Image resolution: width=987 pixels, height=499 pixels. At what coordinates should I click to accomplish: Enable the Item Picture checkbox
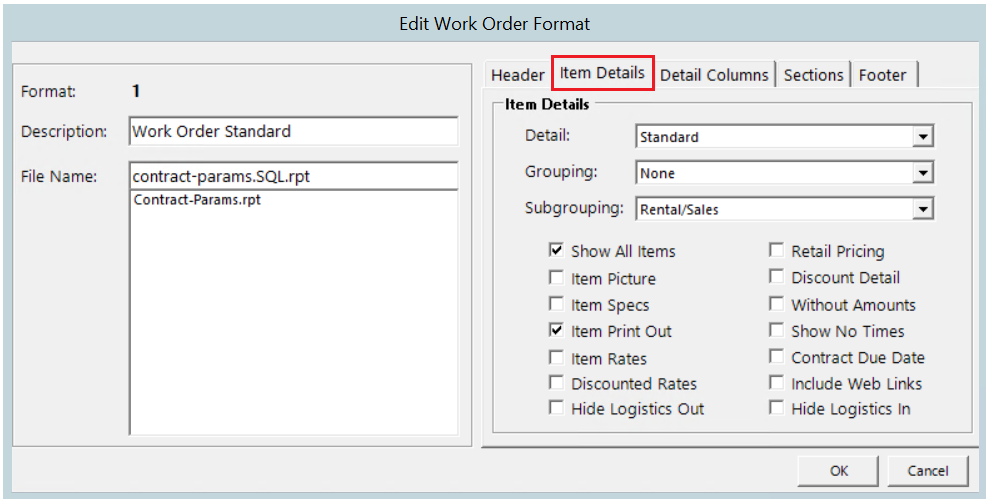556,278
